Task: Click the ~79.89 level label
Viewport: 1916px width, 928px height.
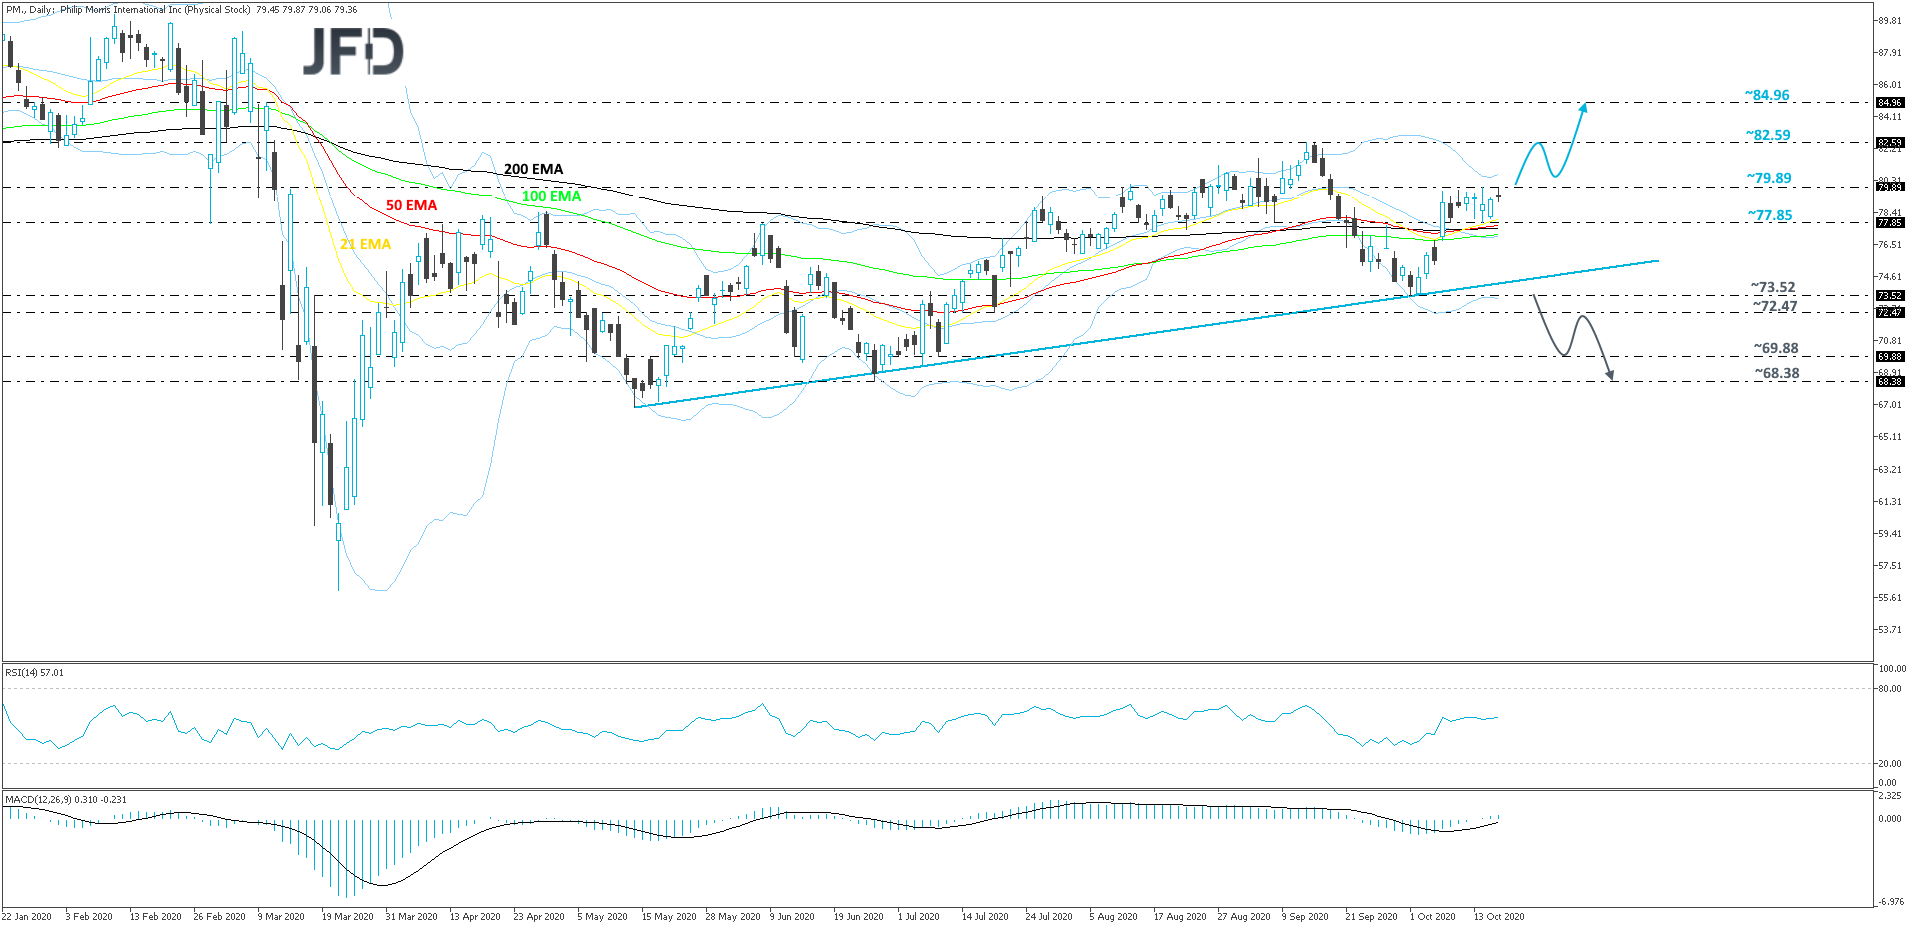Action: 1769,179
